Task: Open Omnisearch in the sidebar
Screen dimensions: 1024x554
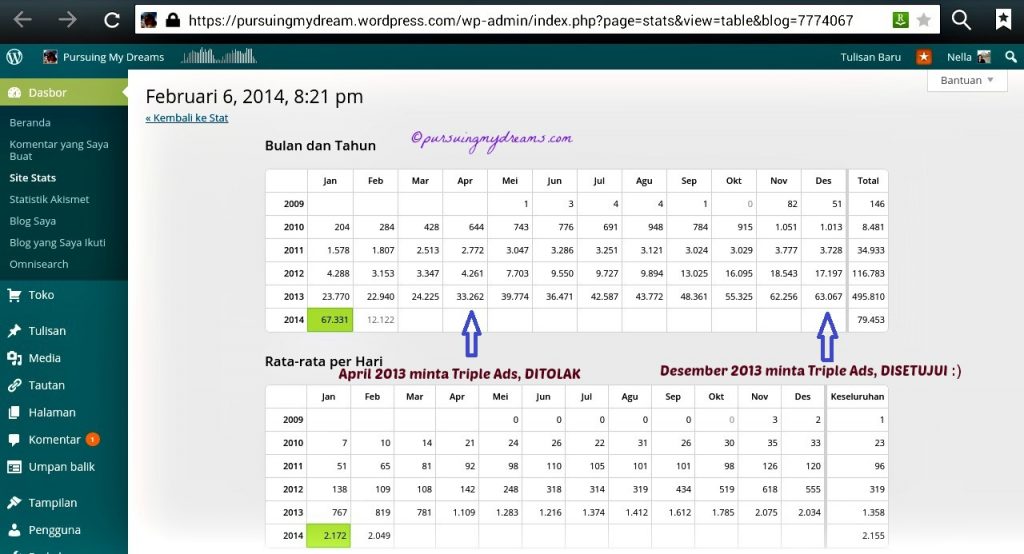Action: 39,264
